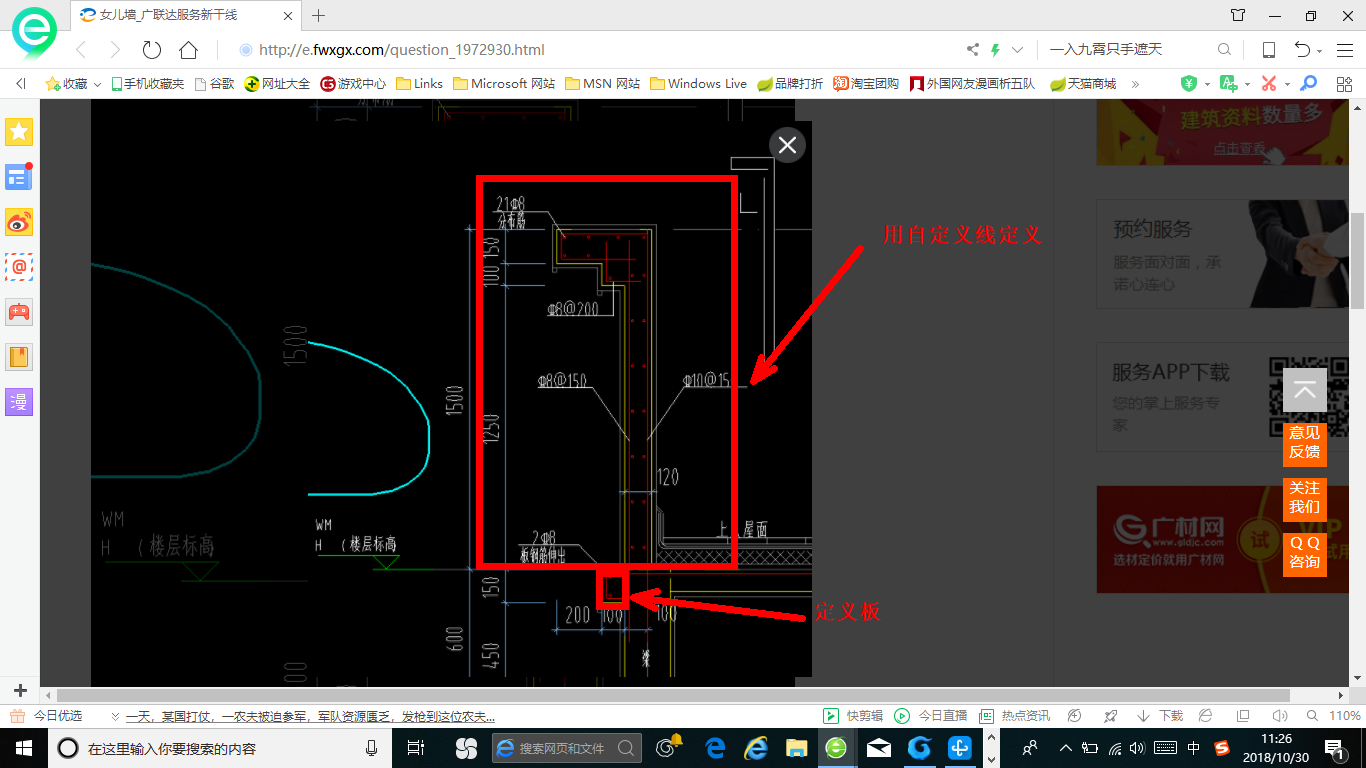This screenshot has width=1366, height=768.
Task: Go to browser home page icon
Action: [x=188, y=49]
